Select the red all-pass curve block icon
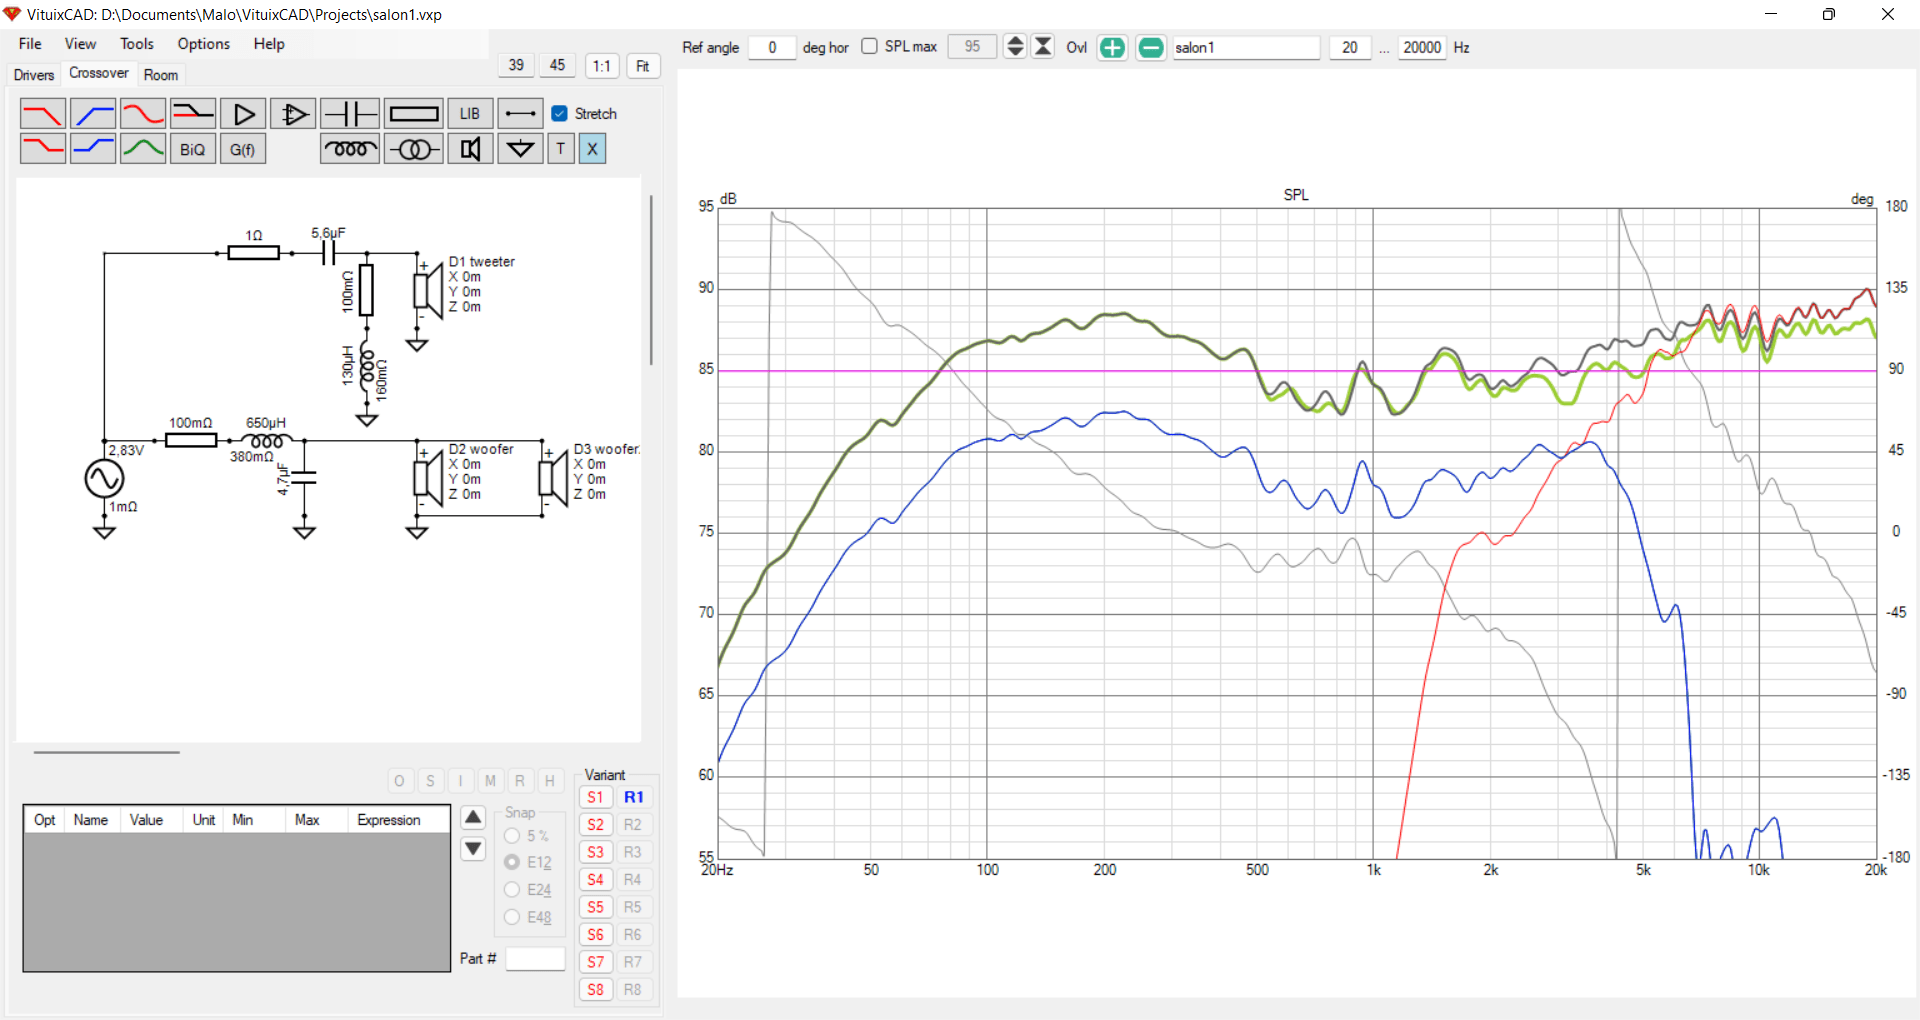Viewport: 1920px width, 1020px height. point(143,114)
